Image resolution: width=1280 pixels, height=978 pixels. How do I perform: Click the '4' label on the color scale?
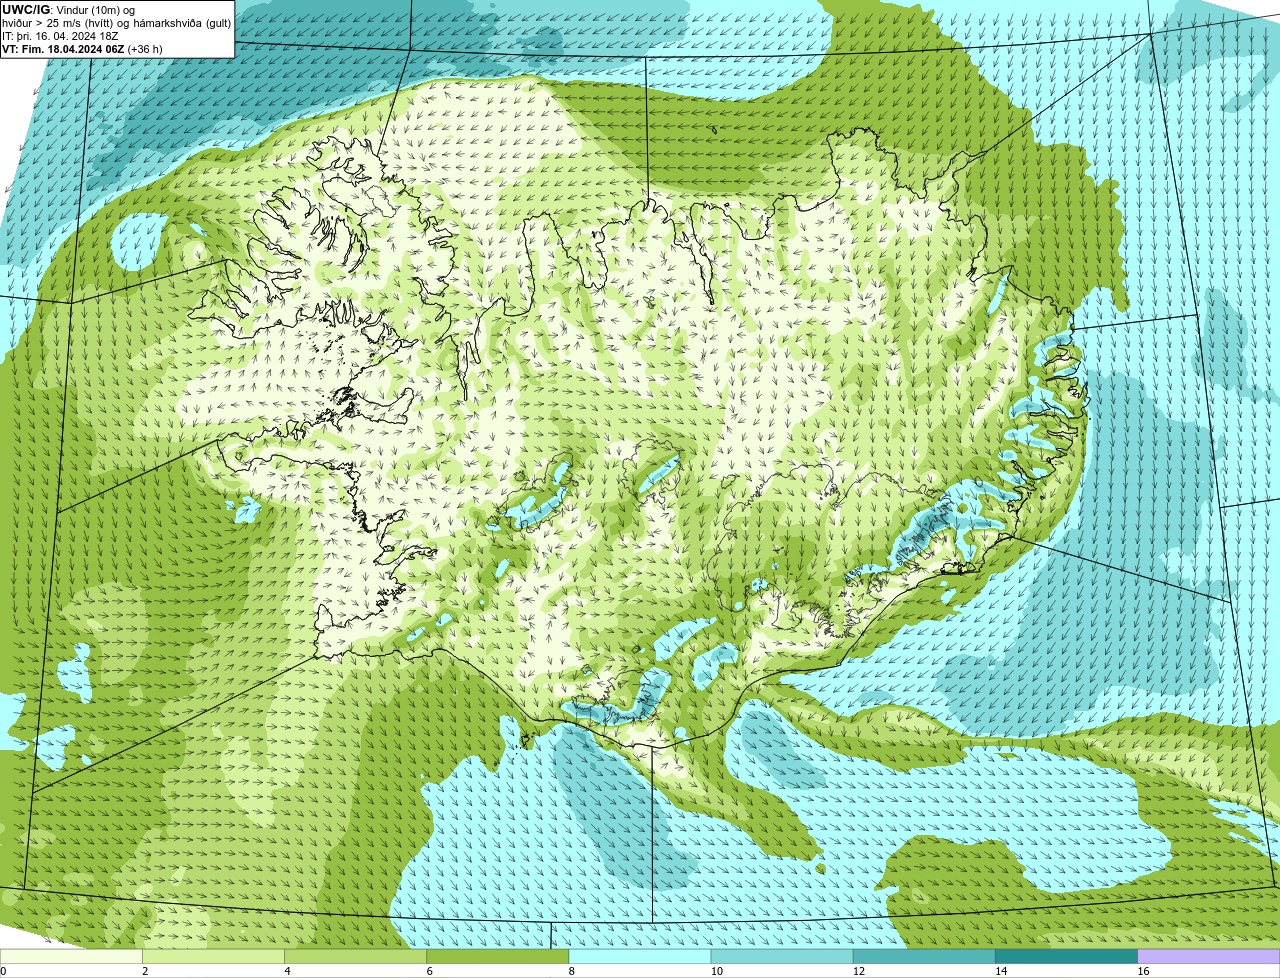pyautogui.click(x=287, y=971)
